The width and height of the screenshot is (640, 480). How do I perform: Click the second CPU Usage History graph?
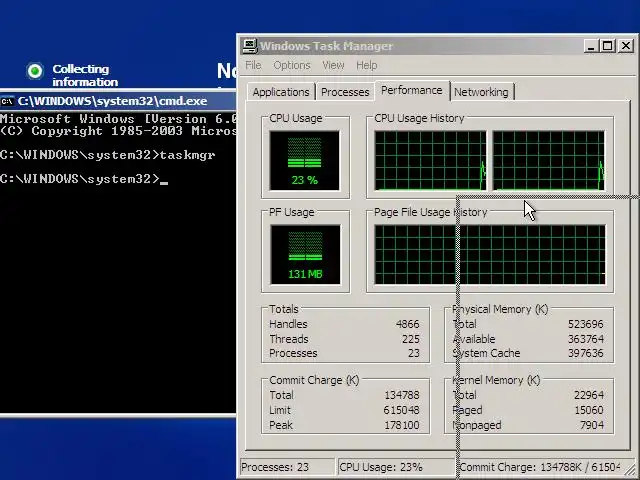(x=549, y=160)
